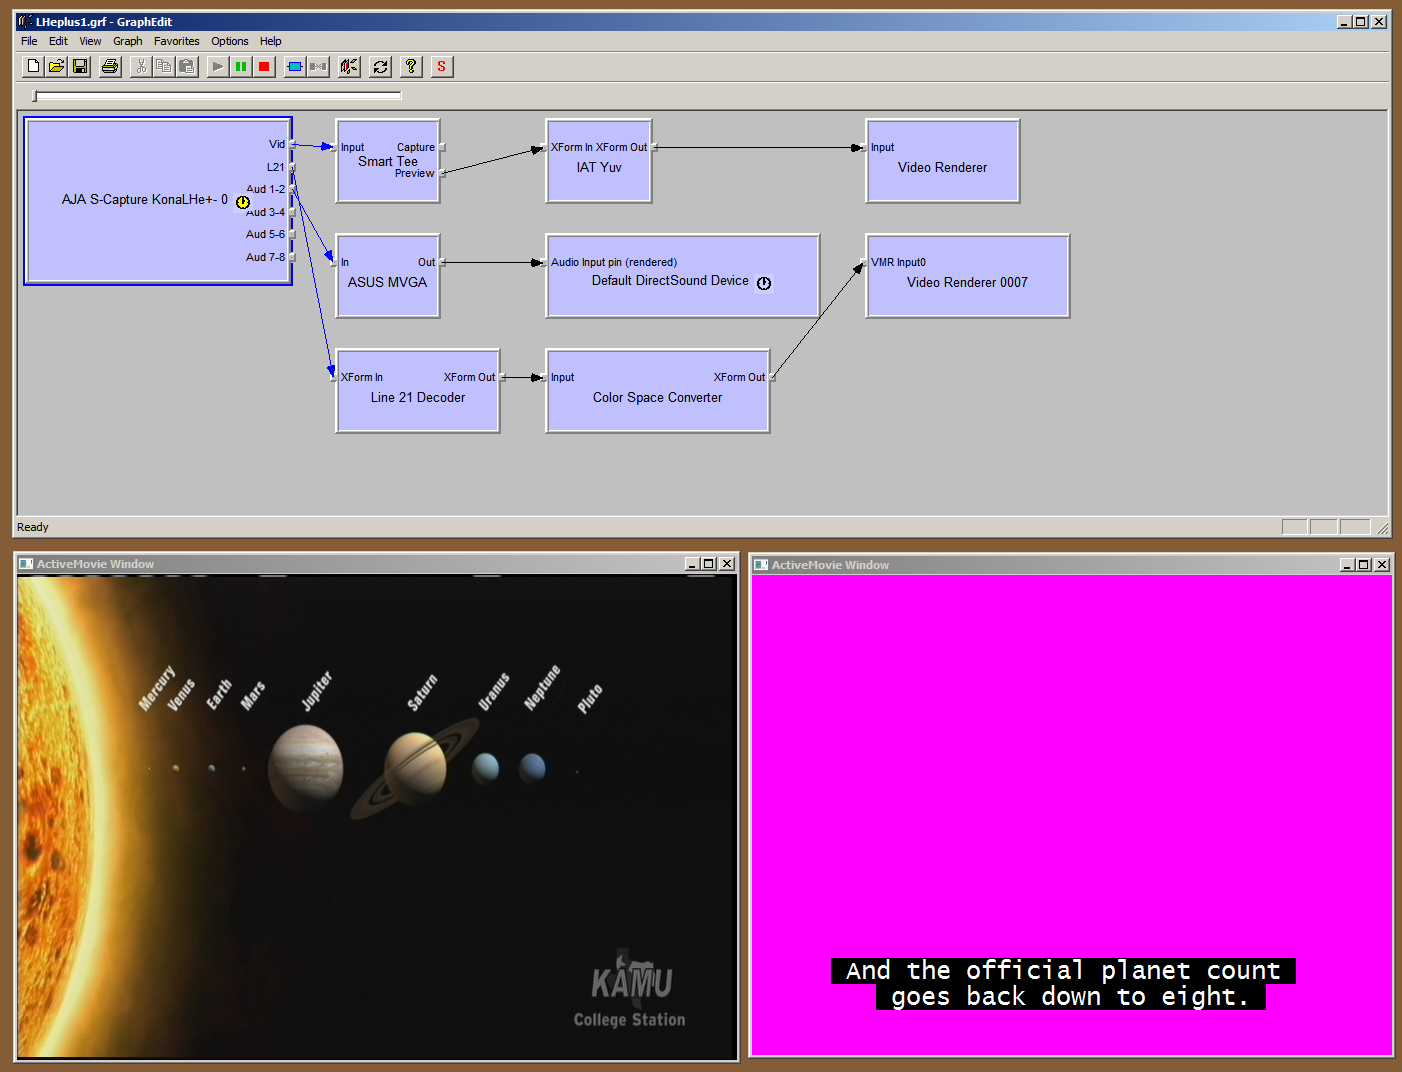Click the Preview pin on Smart Tee
The width and height of the screenshot is (1402, 1072).
click(442, 173)
